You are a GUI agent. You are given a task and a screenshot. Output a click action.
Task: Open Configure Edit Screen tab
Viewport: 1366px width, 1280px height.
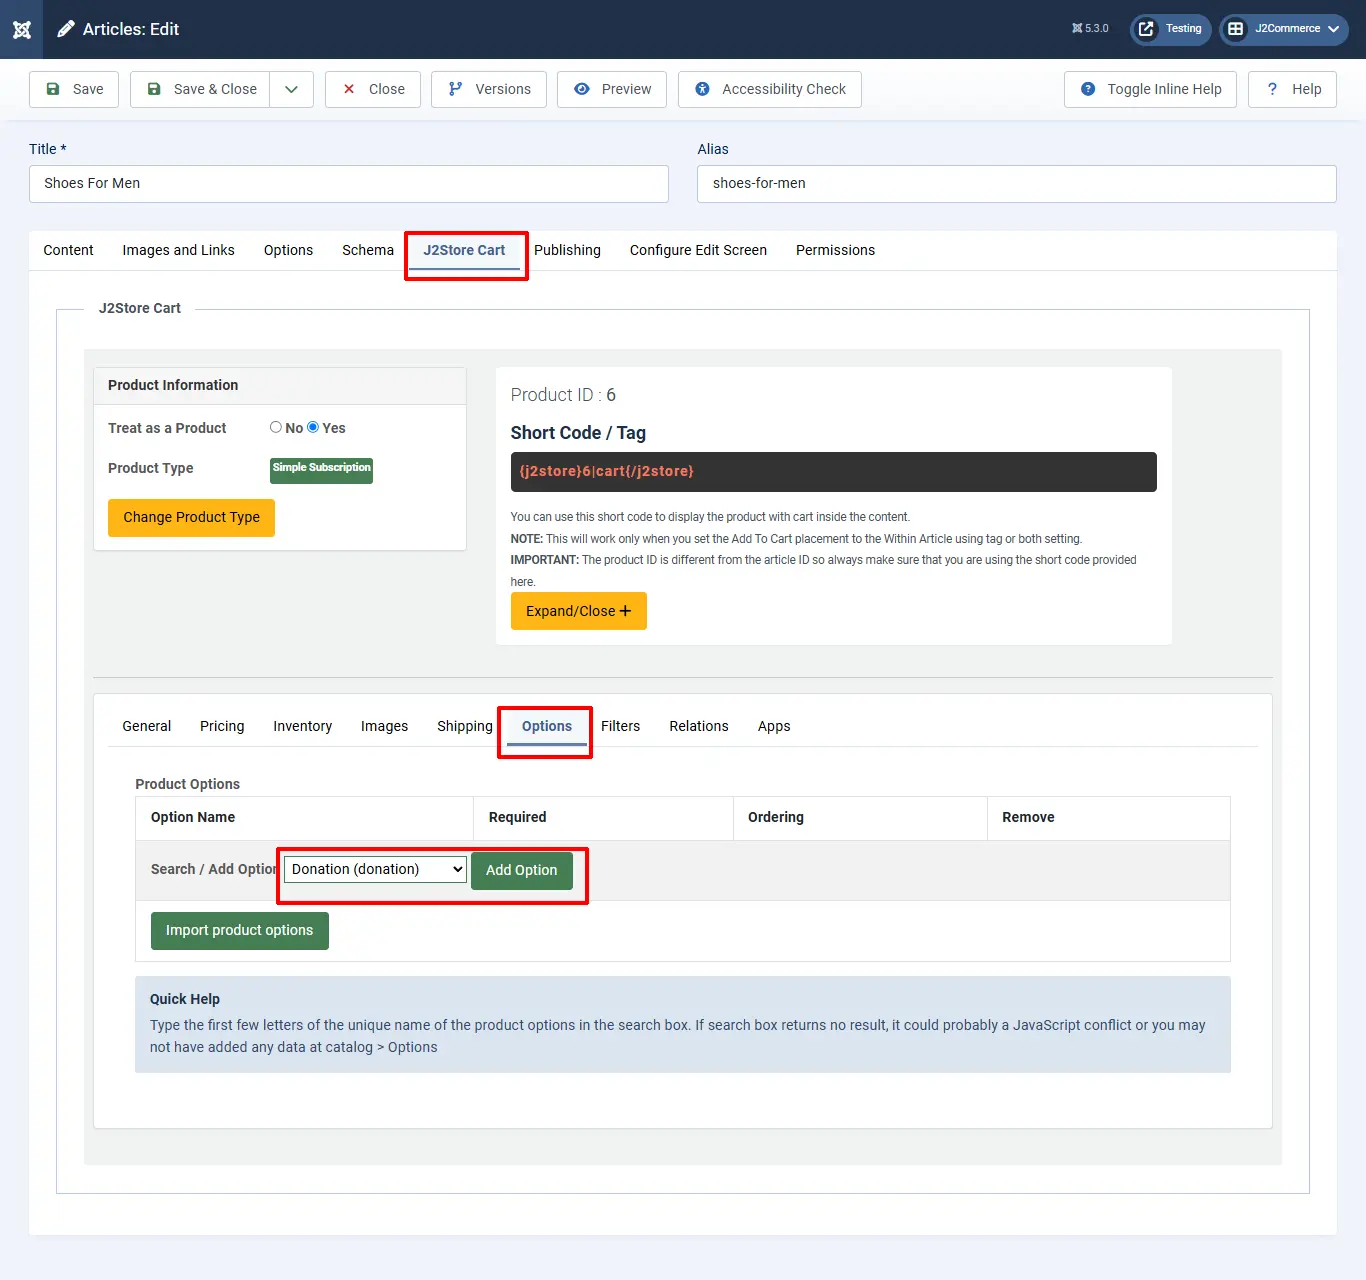tap(698, 250)
